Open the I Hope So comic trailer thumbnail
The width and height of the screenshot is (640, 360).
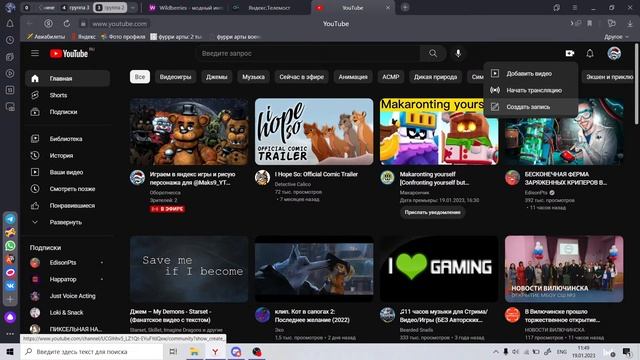point(314,131)
